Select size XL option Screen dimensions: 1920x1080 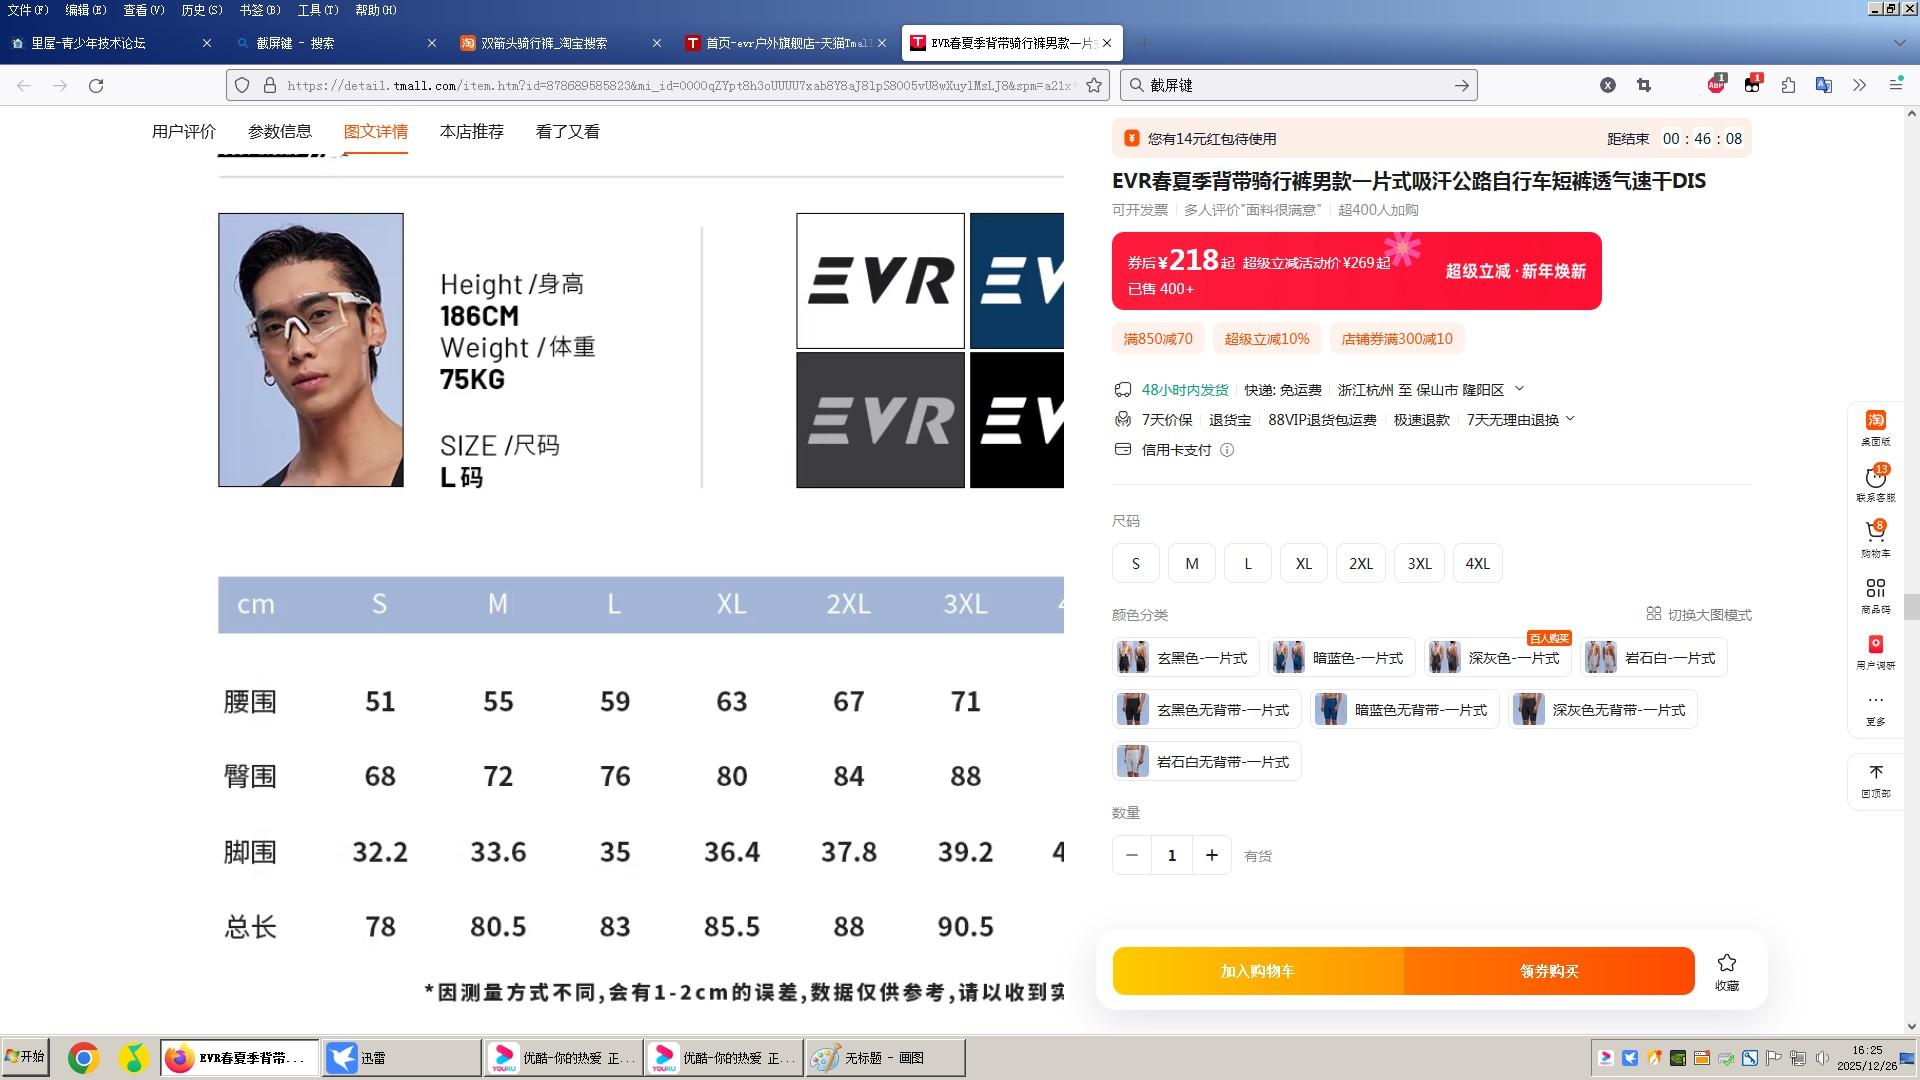(x=1303, y=563)
